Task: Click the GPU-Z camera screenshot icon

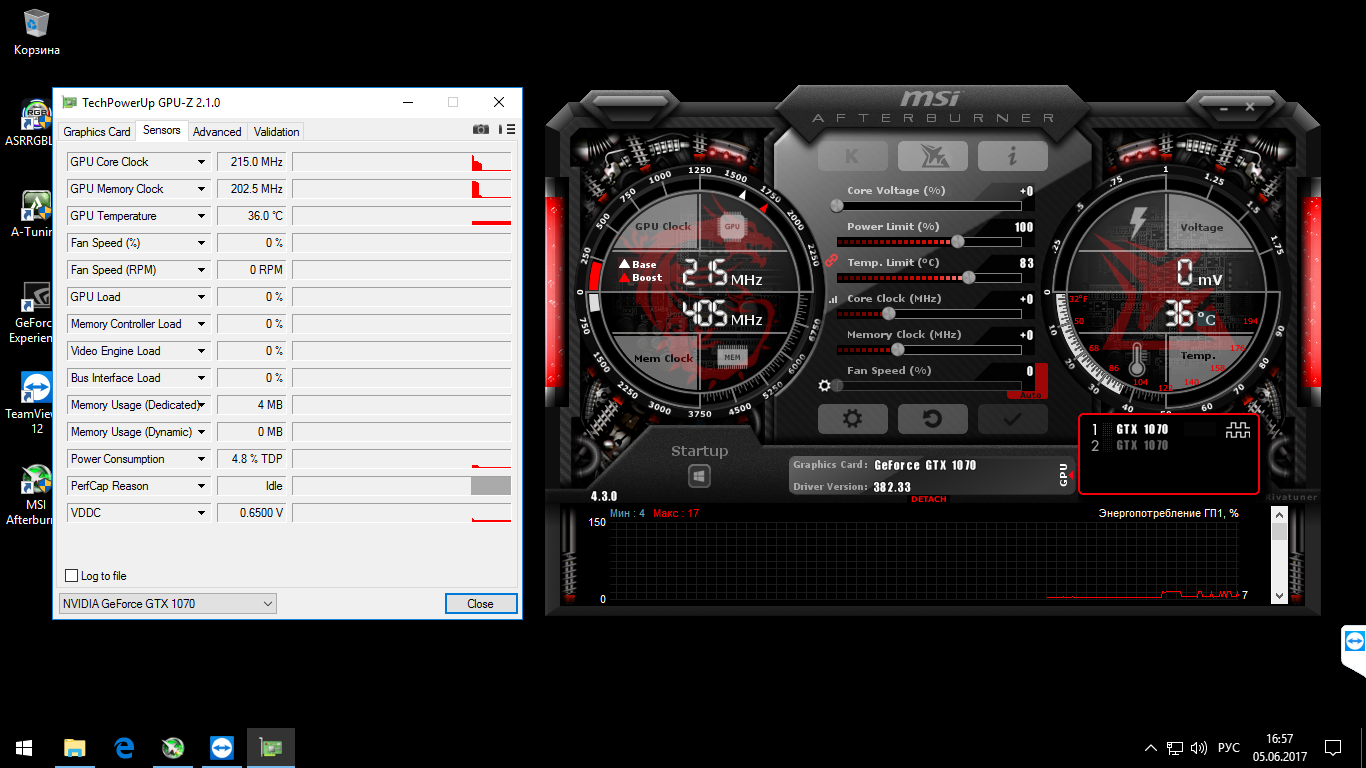Action: pyautogui.click(x=481, y=129)
